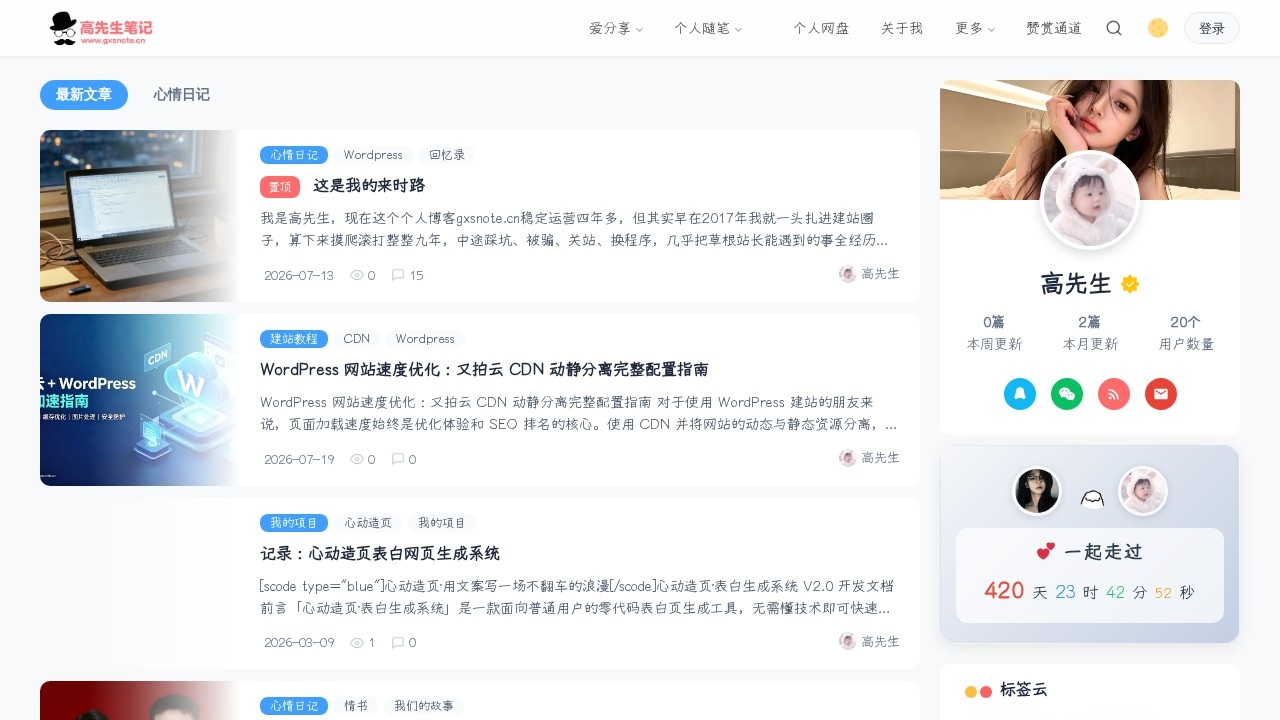Click the laptop thumbnail of 这是我的来时路
1280x720 pixels.
tap(139, 216)
